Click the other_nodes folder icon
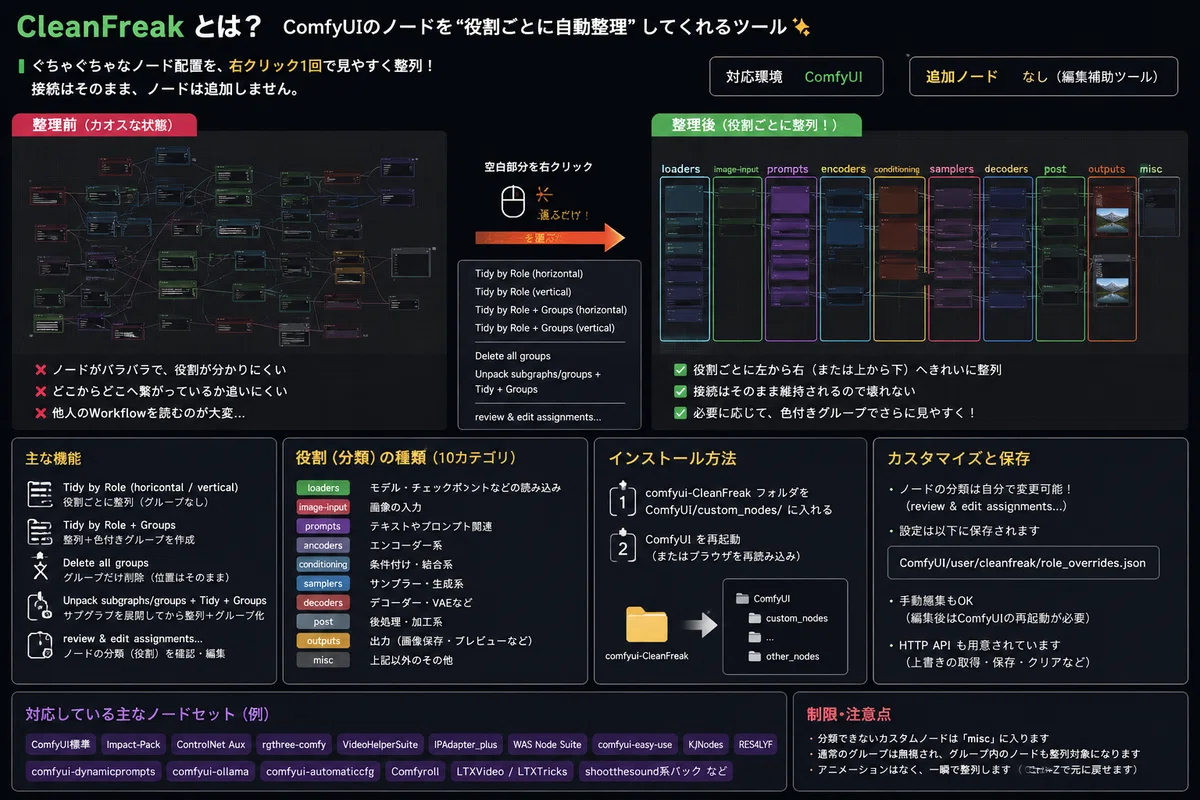The width and height of the screenshot is (1200, 800). coord(757,656)
